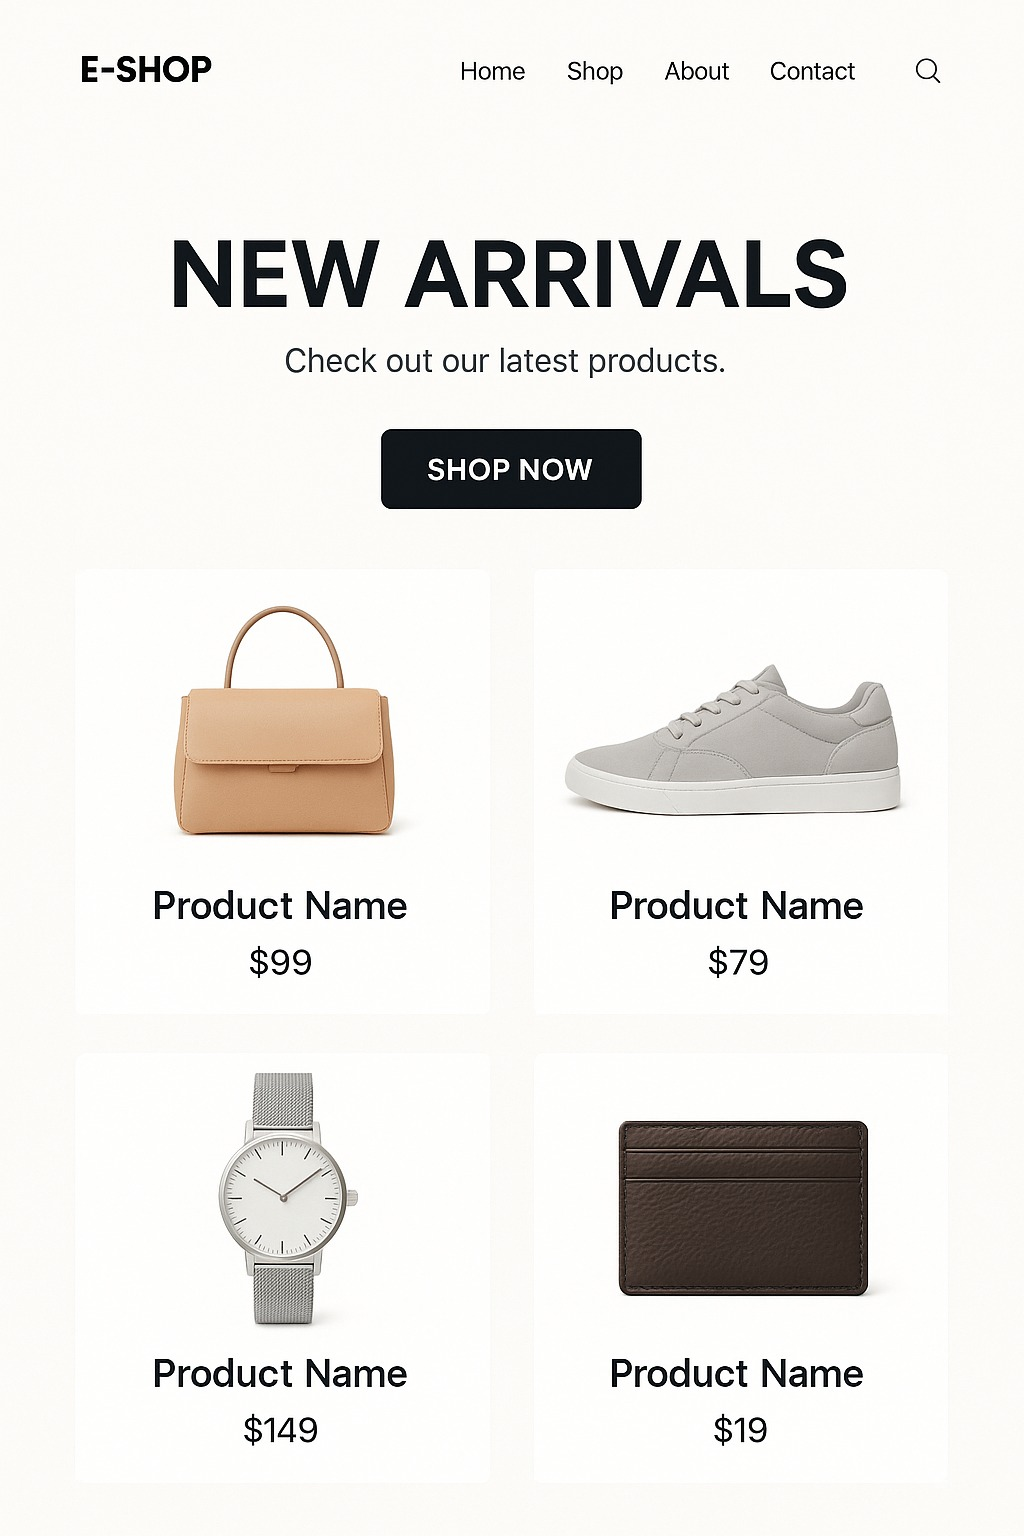Click the NEW ARRIVALS heading

[510, 274]
